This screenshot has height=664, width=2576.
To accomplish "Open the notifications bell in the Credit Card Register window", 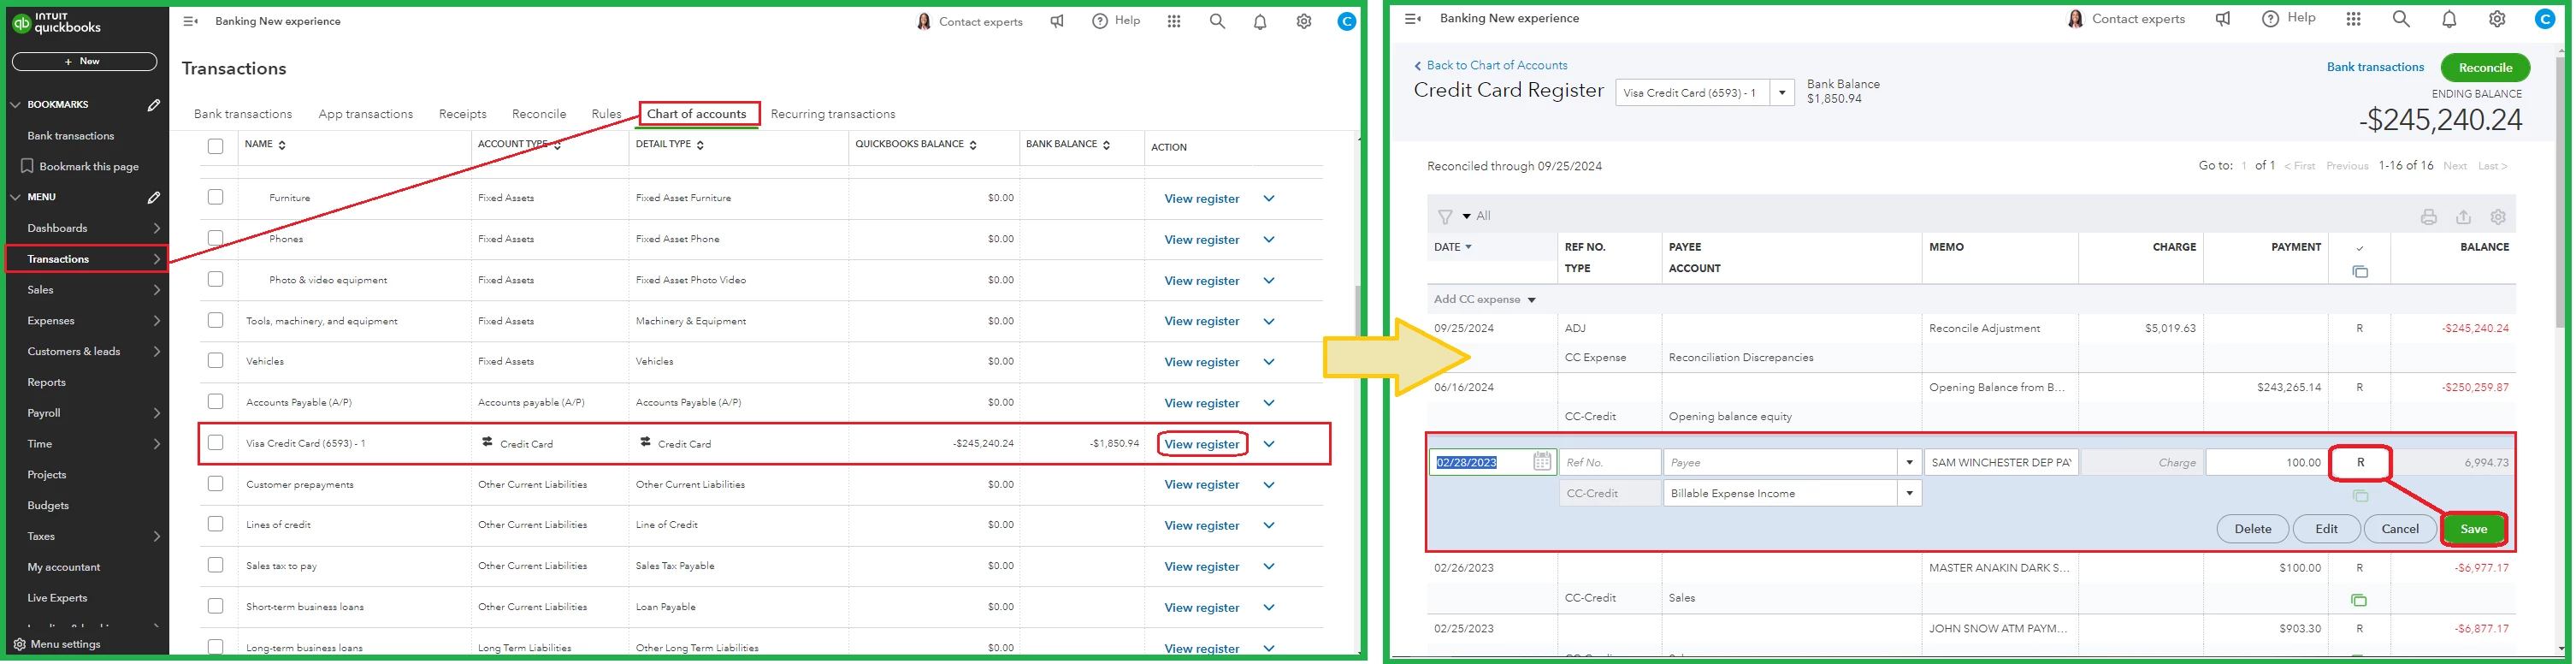I will (x=2449, y=19).
